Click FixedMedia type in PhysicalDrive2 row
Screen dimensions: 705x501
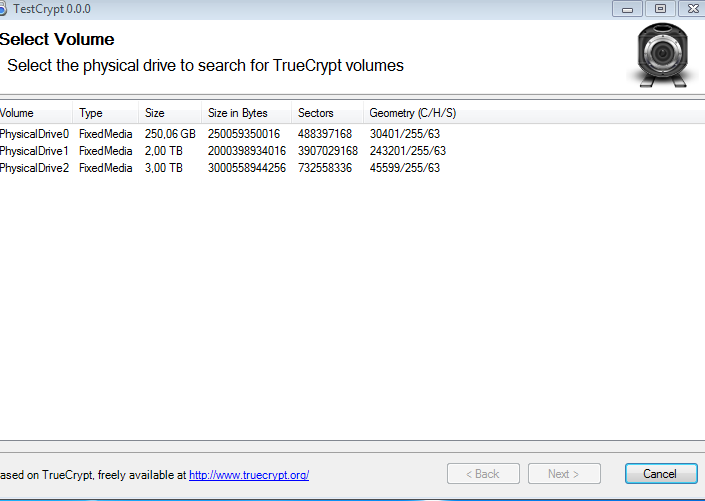106,168
